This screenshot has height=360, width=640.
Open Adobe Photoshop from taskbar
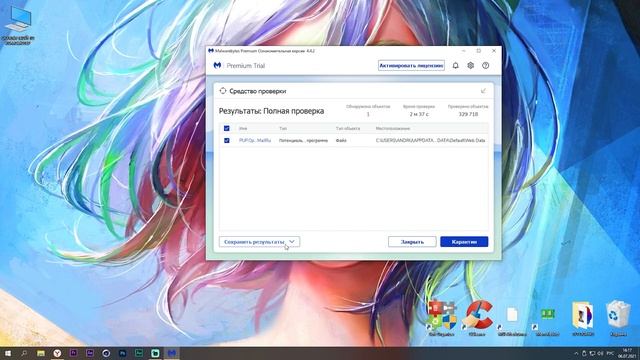(x=122, y=353)
